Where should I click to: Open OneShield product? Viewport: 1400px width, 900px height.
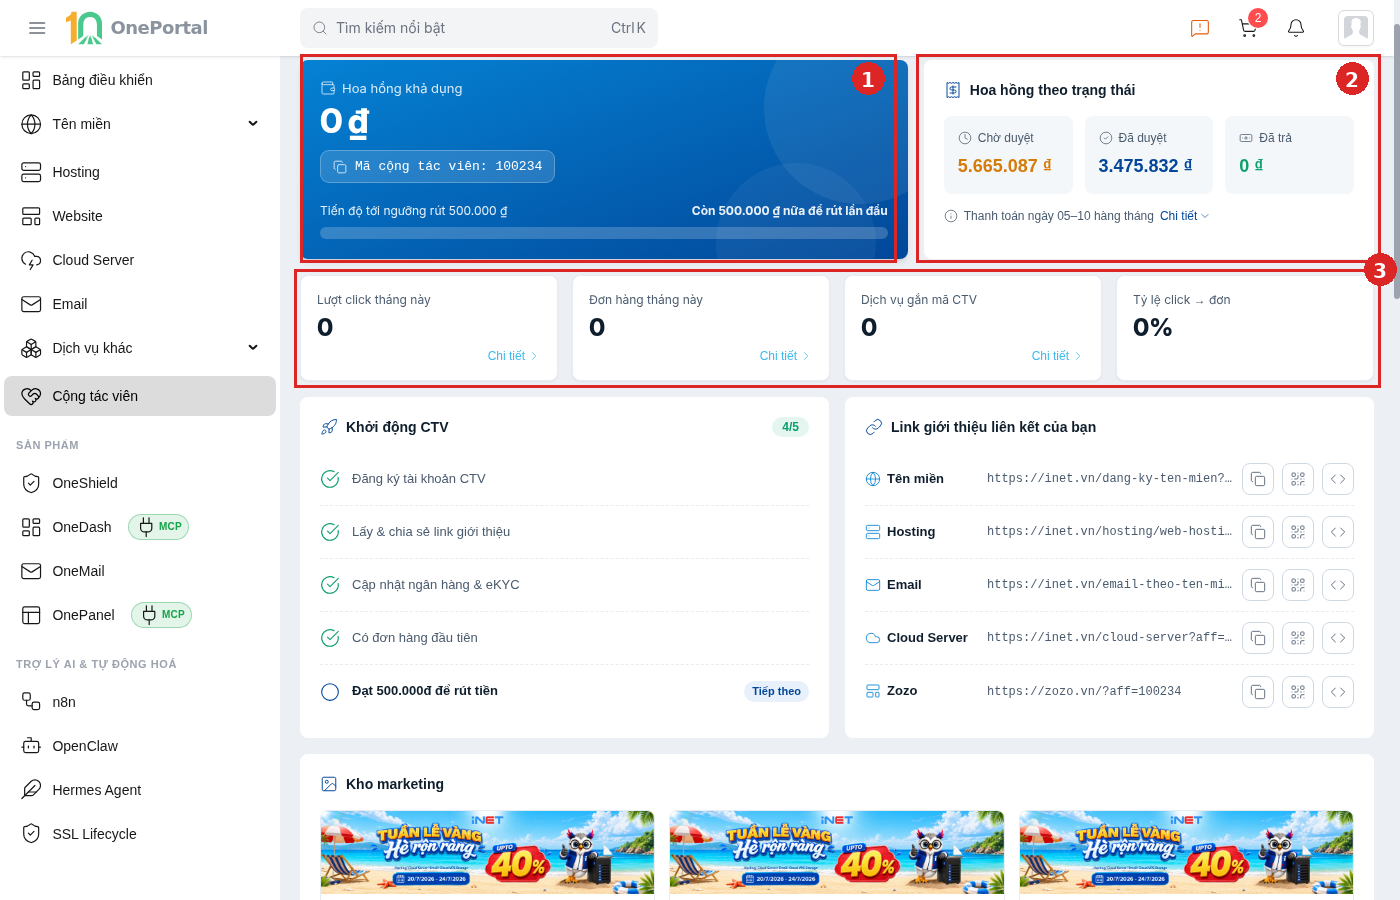pyautogui.click(x=140, y=483)
